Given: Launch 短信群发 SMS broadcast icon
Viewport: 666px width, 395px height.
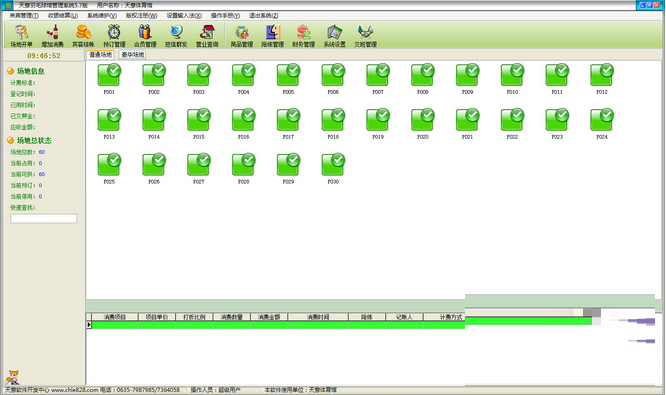Looking at the screenshot, I should [176, 36].
